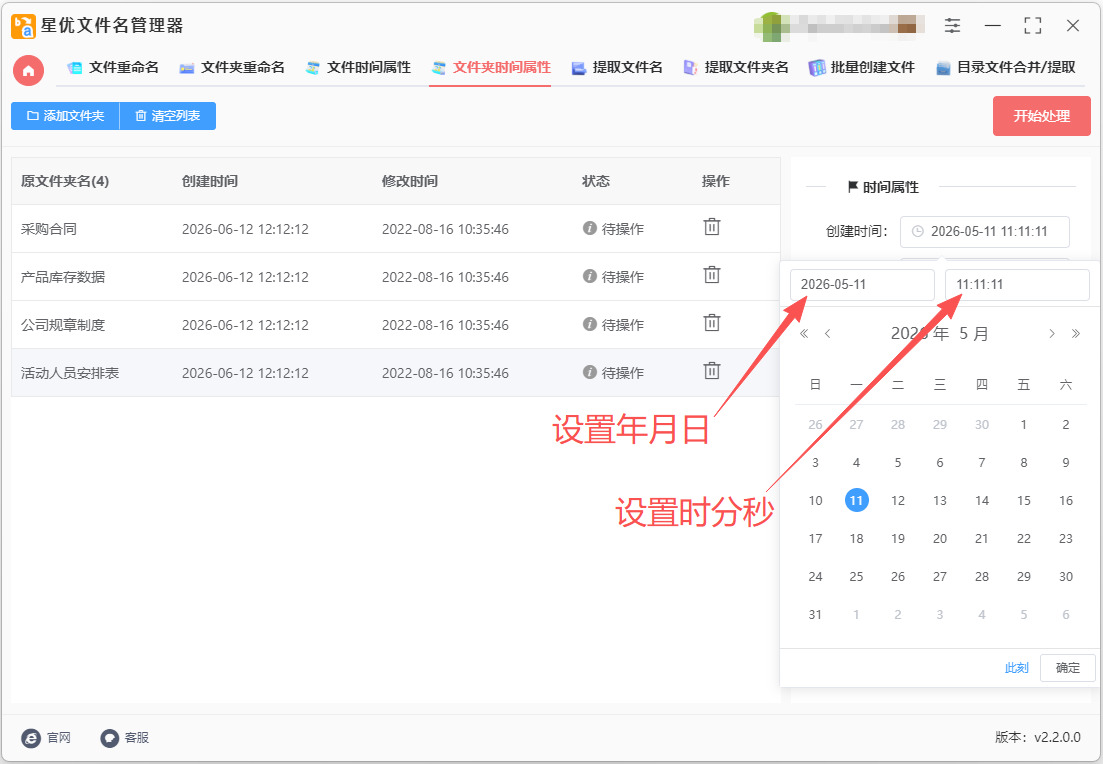Advance calendar to next month

coord(1052,333)
